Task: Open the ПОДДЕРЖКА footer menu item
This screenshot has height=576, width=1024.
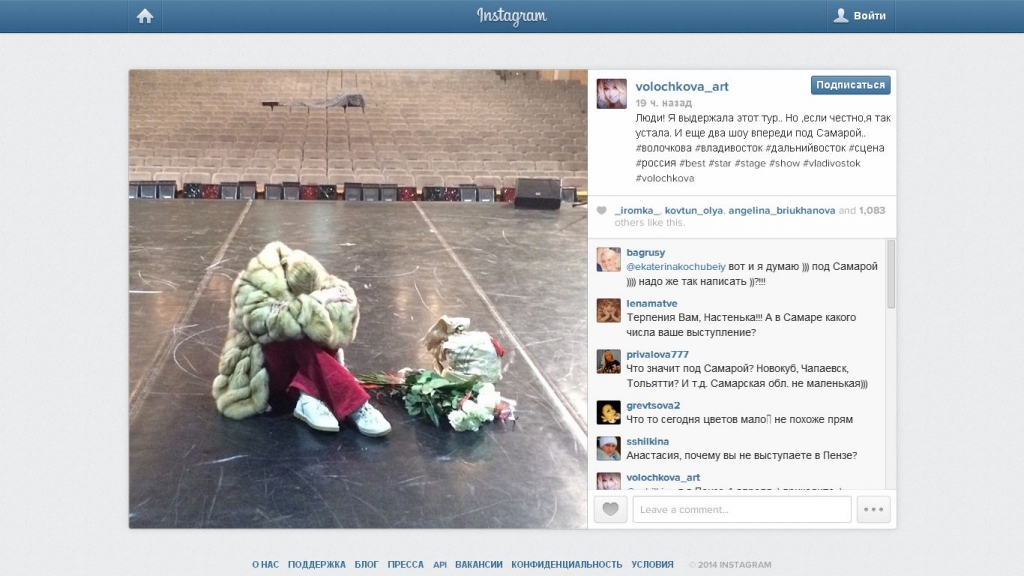Action: [317, 564]
